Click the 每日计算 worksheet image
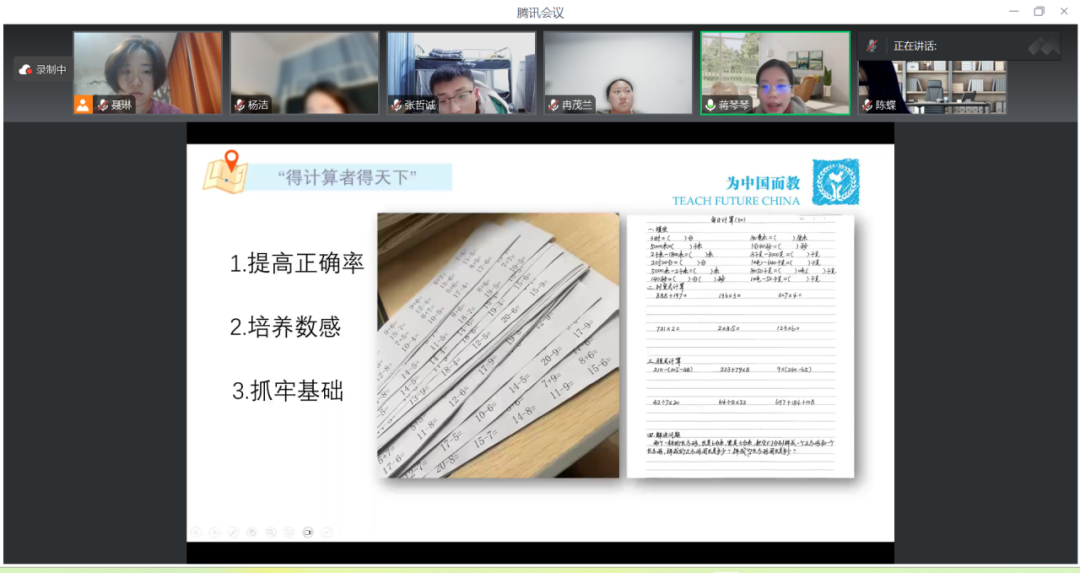The height and width of the screenshot is (573, 1080). click(740, 346)
